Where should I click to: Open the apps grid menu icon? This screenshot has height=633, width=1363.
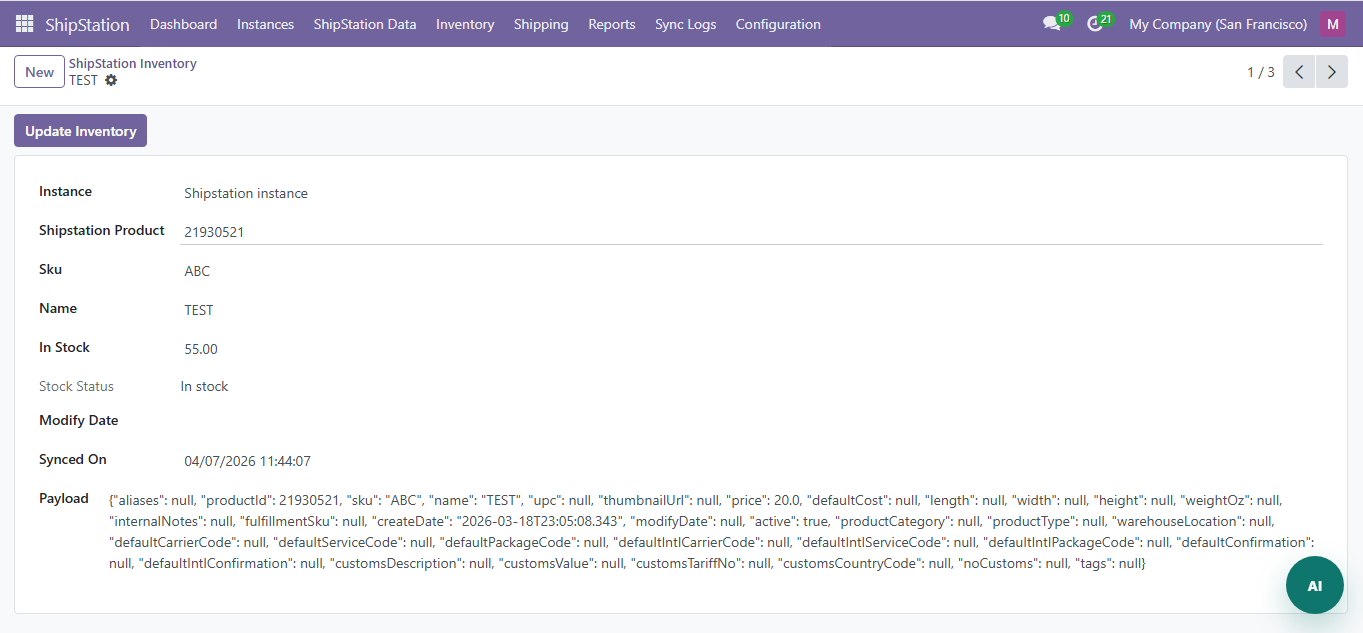pos(24,24)
